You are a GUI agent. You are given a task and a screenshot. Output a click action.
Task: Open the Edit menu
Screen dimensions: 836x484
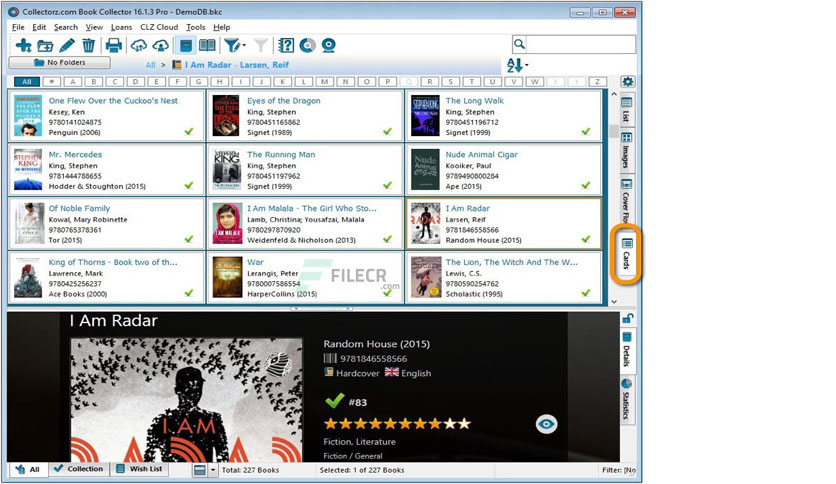[x=39, y=27]
